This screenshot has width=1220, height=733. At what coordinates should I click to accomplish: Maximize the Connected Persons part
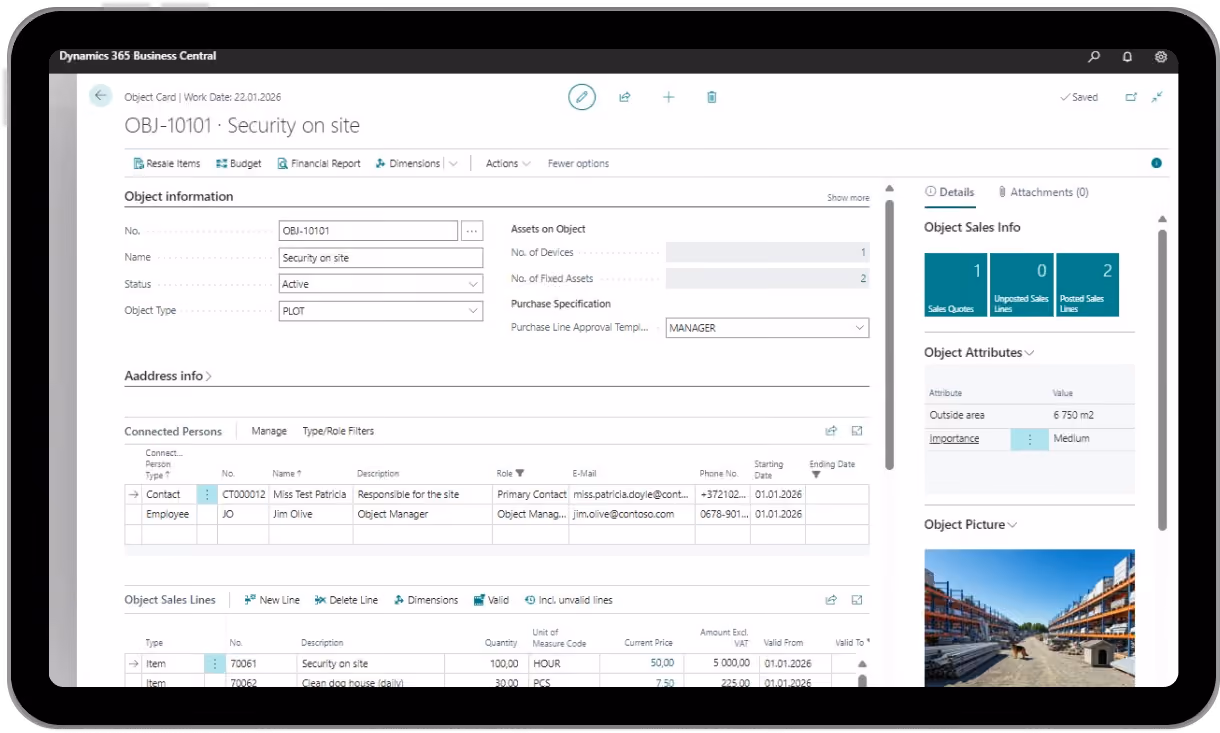pyautogui.click(x=857, y=431)
